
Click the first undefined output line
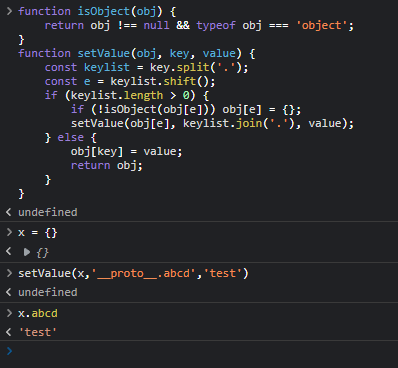(48, 212)
